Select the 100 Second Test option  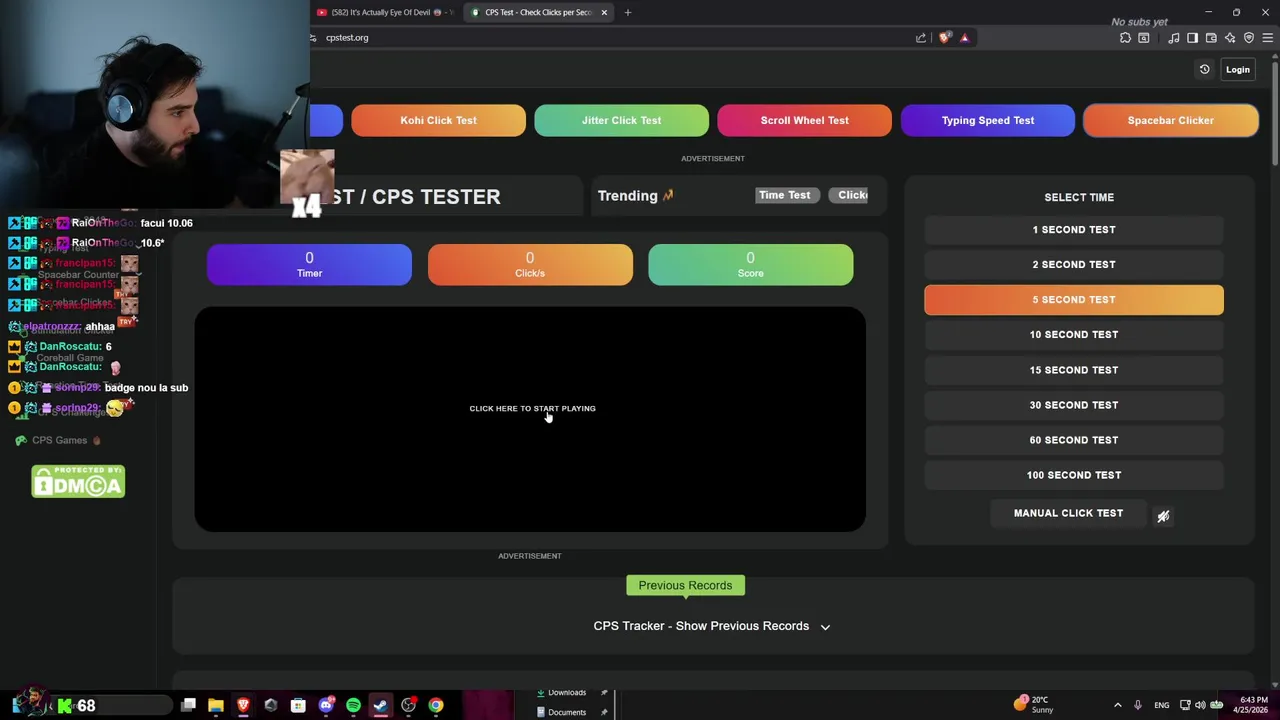tap(1074, 475)
